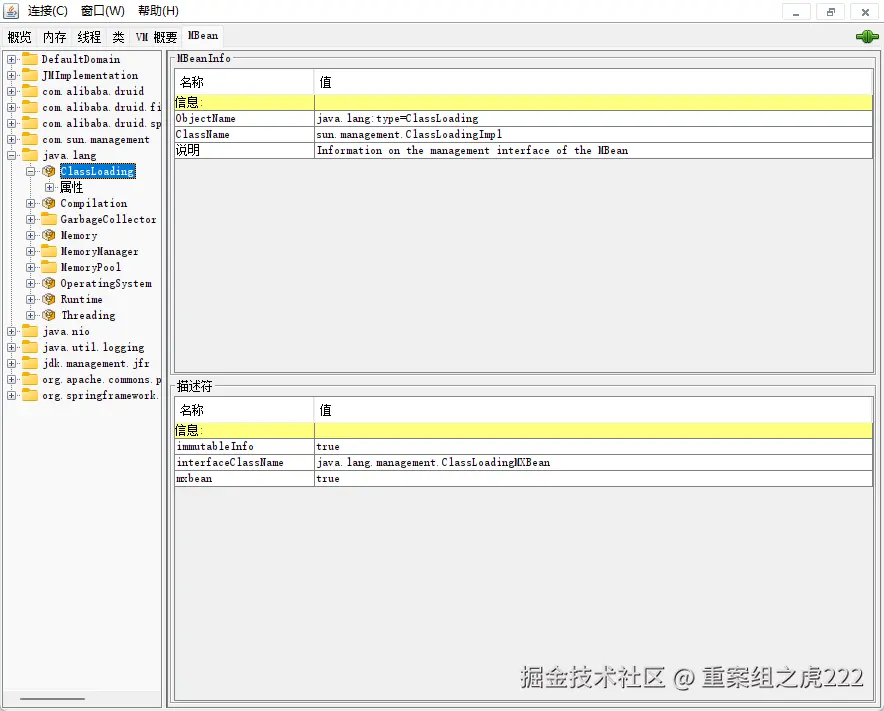884x711 pixels.
Task: Click the mxbean row value true
Action: tap(593, 479)
